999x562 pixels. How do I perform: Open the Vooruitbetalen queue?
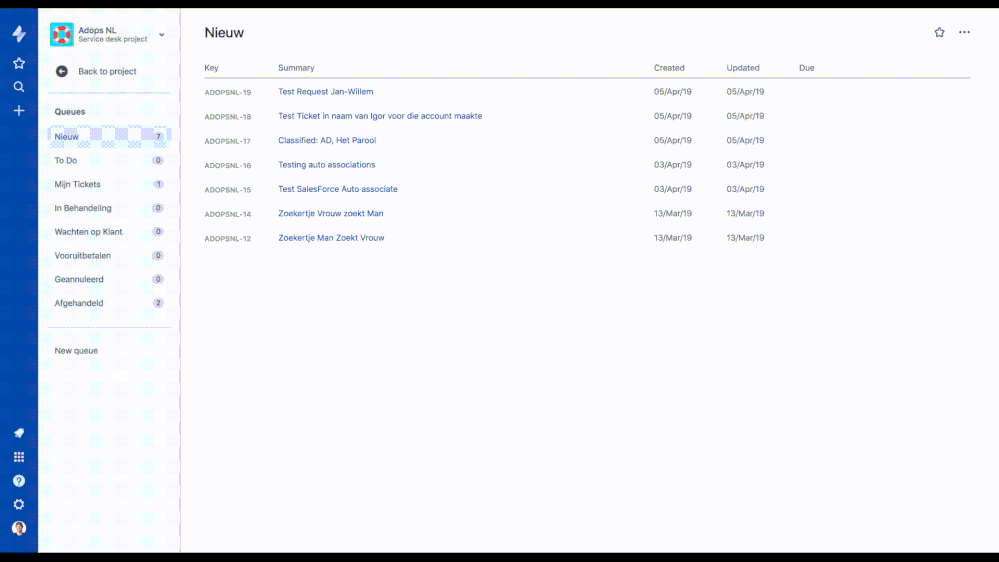click(x=110, y=256)
